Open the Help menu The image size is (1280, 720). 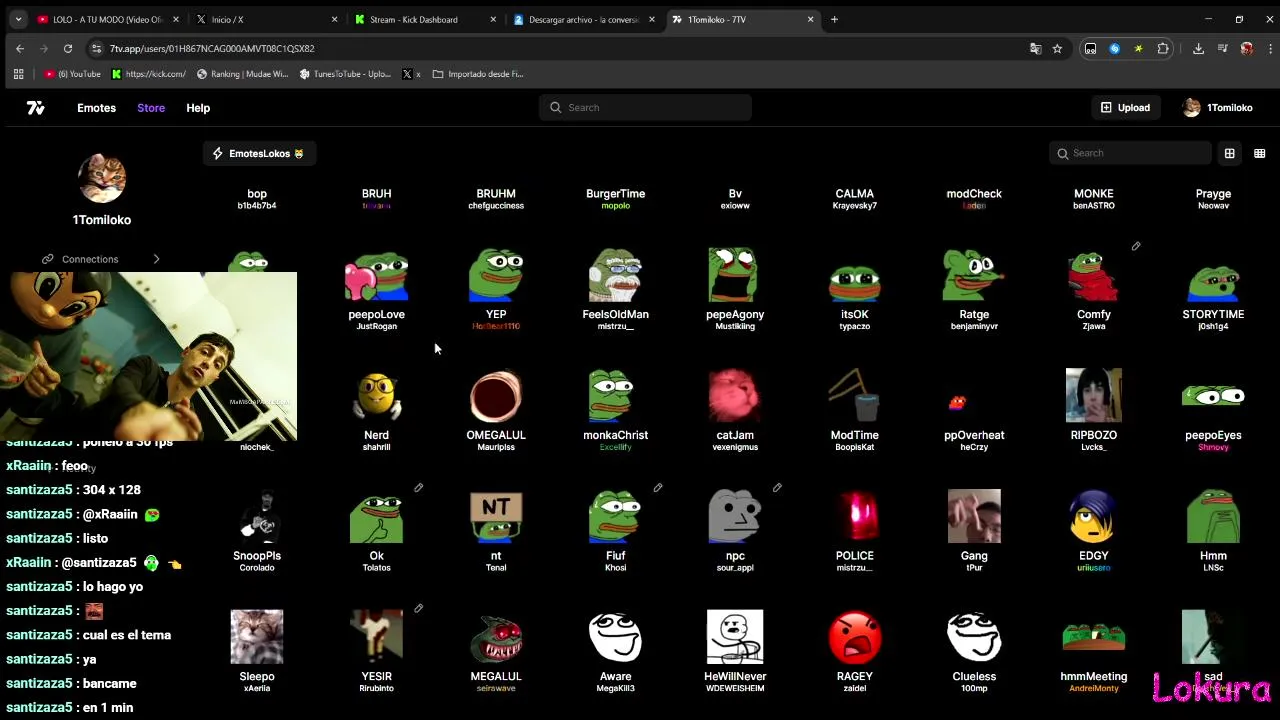point(198,108)
